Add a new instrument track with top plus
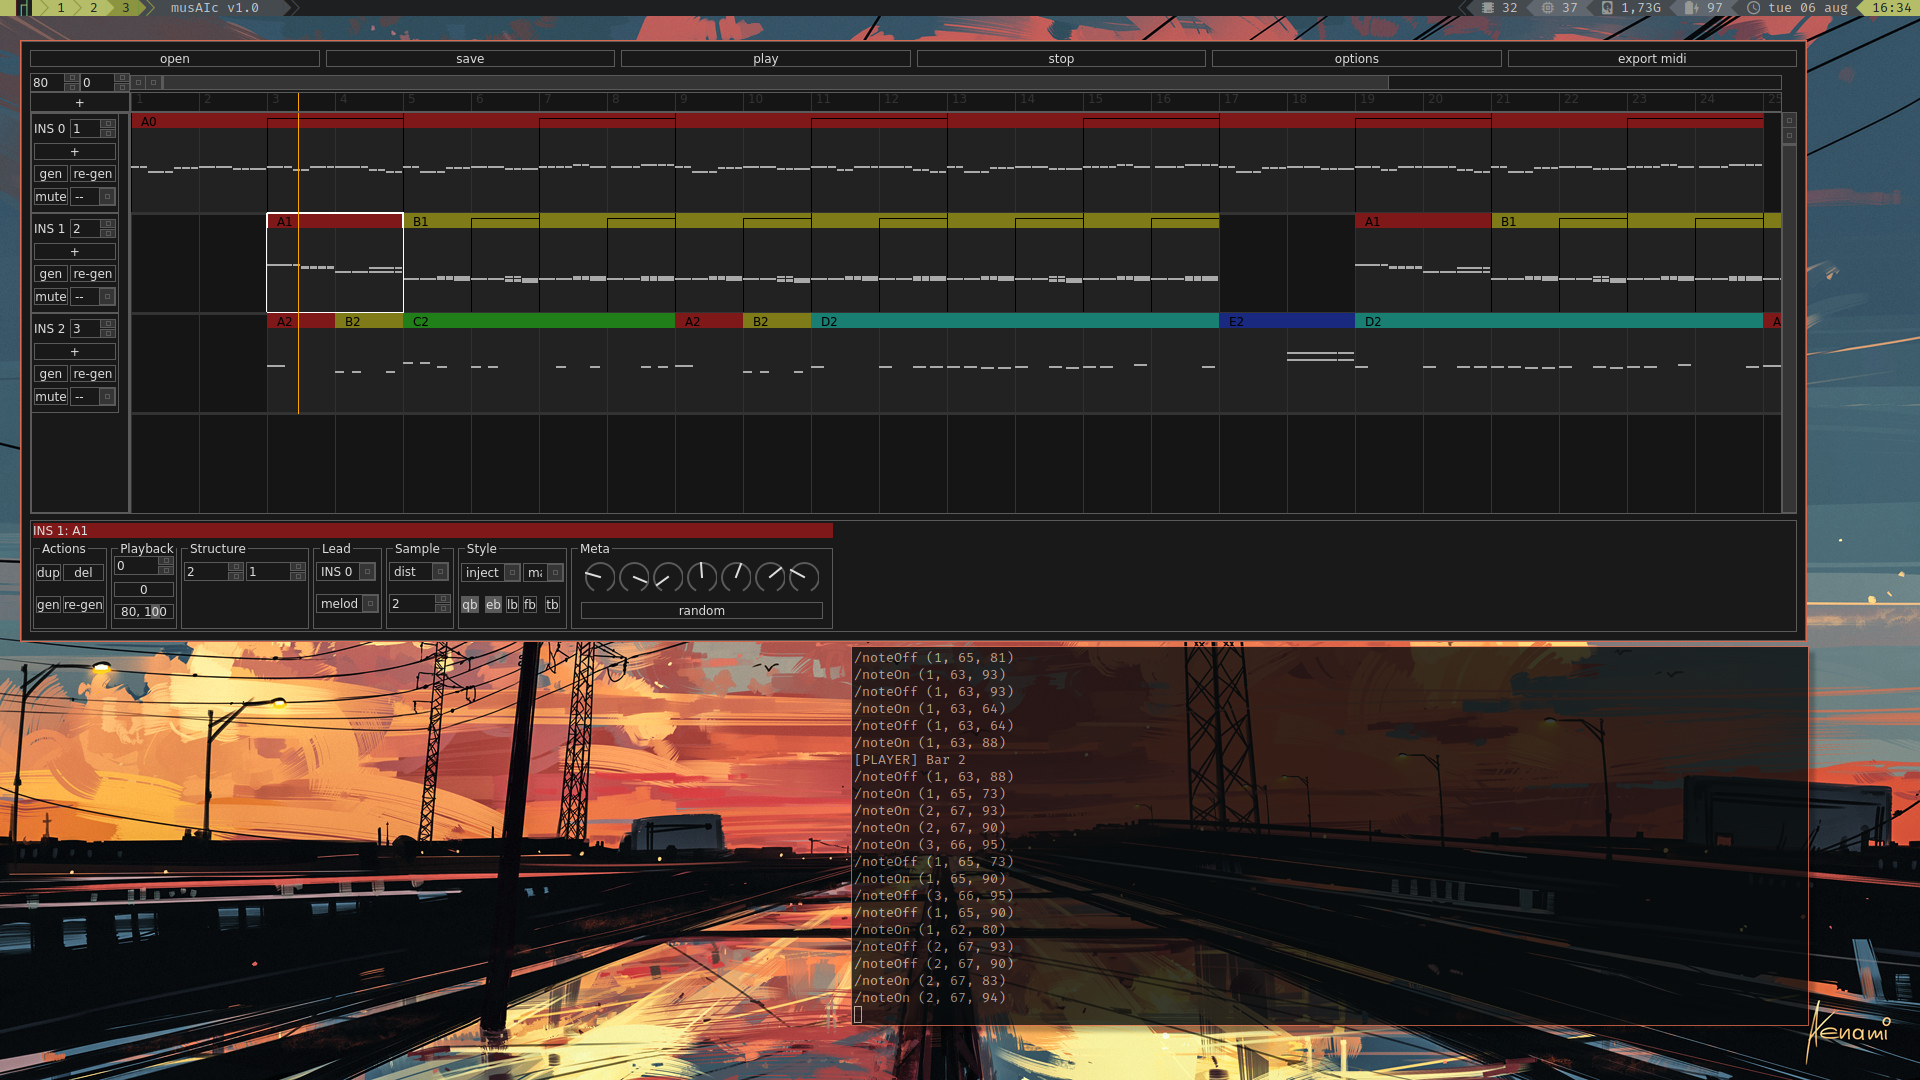Viewport: 1920px width, 1080px height. pos(80,103)
